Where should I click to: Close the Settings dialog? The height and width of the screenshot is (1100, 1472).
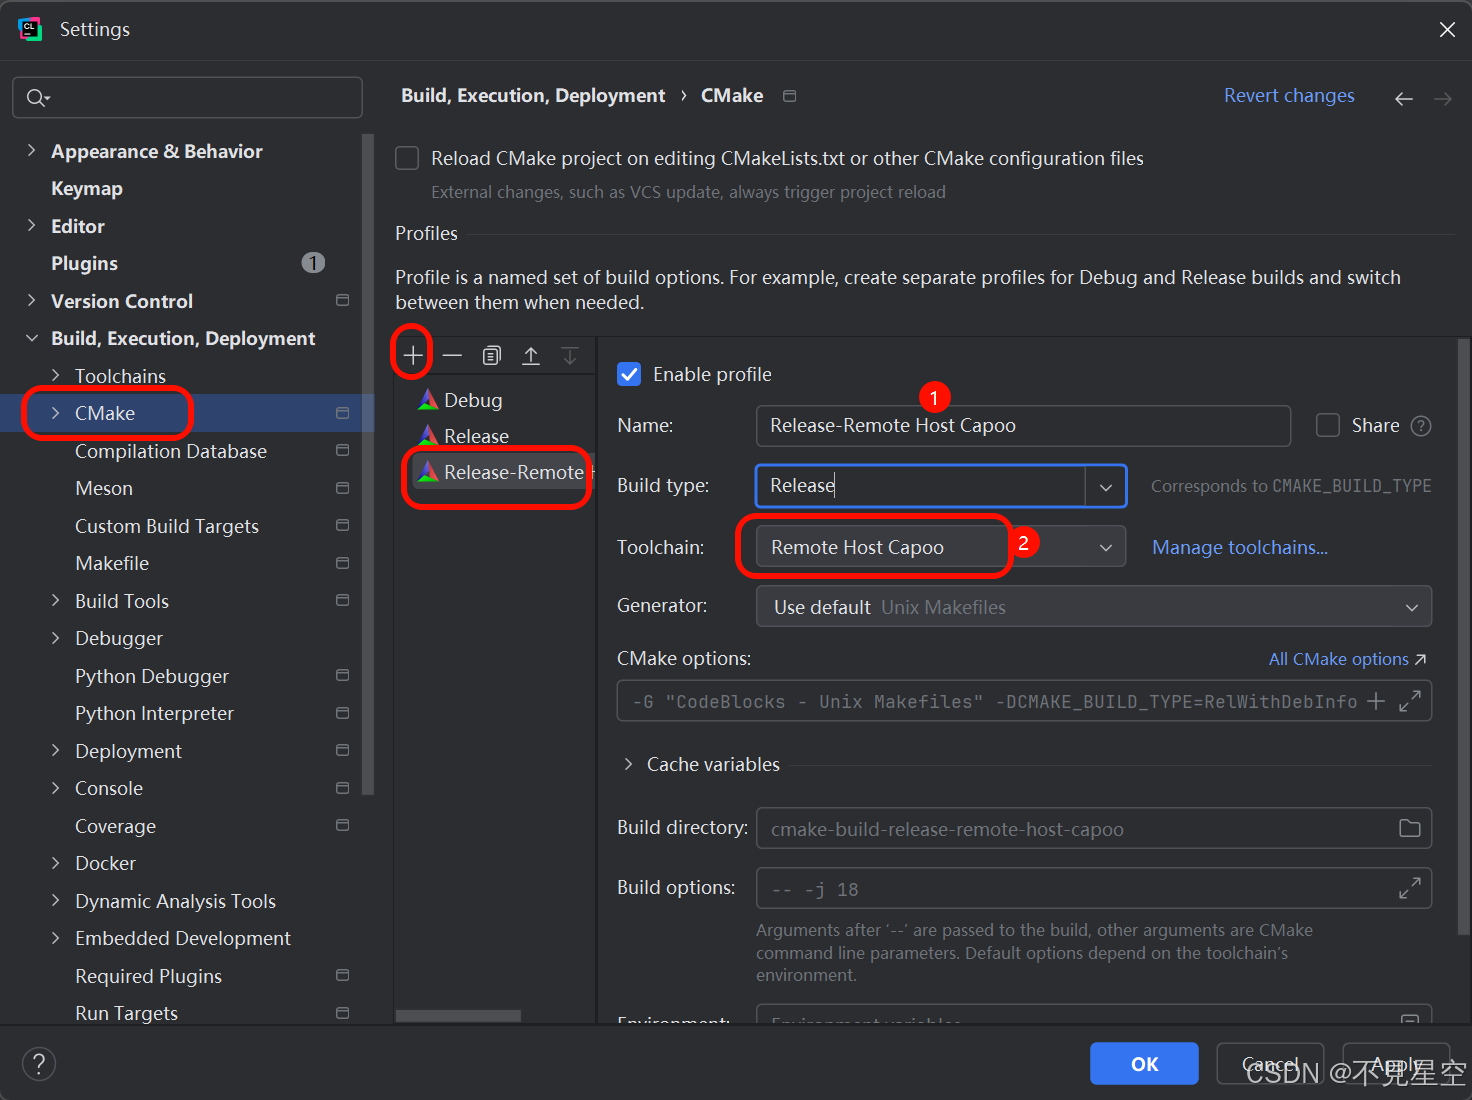1447,30
